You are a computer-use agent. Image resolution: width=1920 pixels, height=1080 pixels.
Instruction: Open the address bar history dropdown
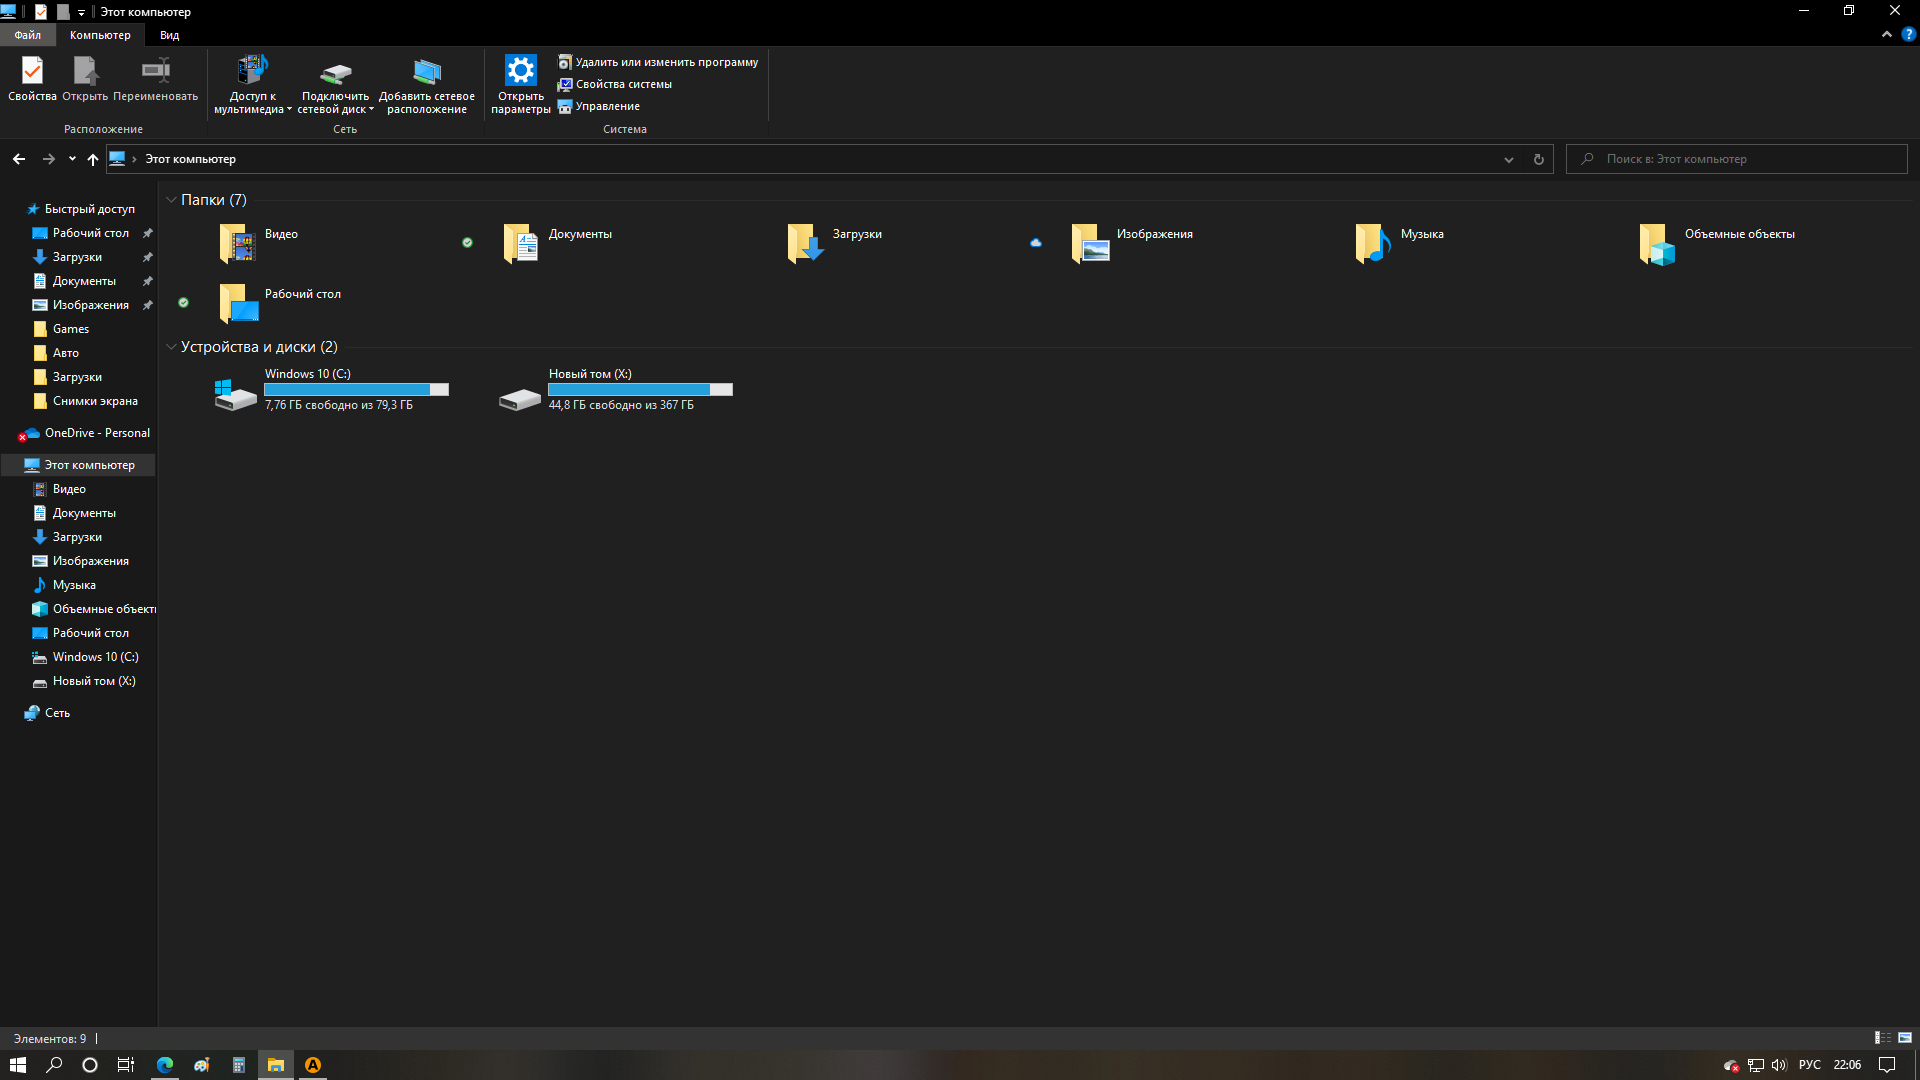[x=1509, y=159]
